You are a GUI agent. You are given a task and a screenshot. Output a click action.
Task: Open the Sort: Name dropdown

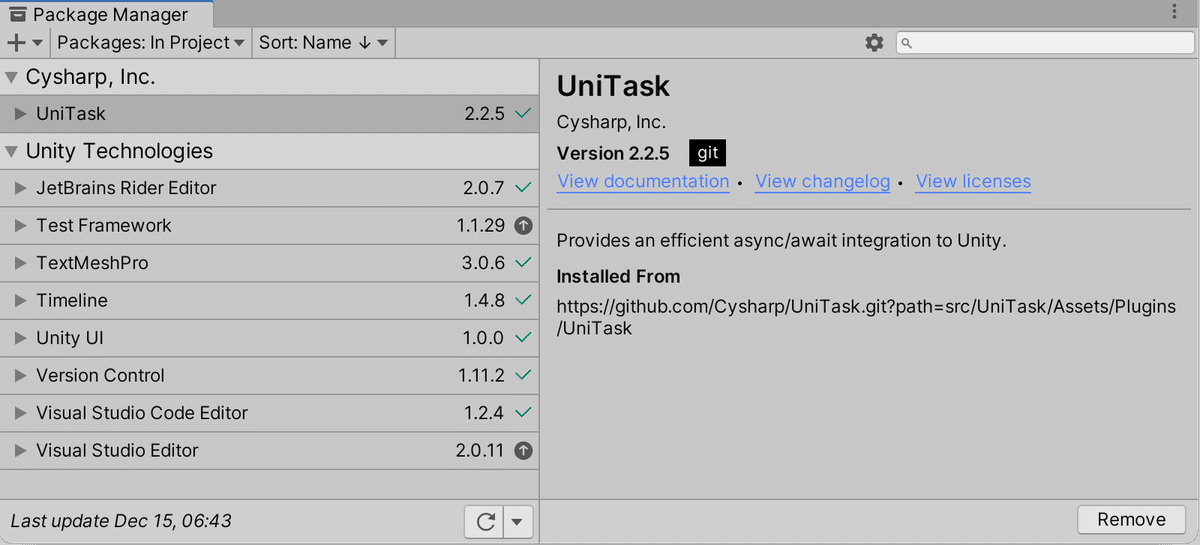coord(323,43)
